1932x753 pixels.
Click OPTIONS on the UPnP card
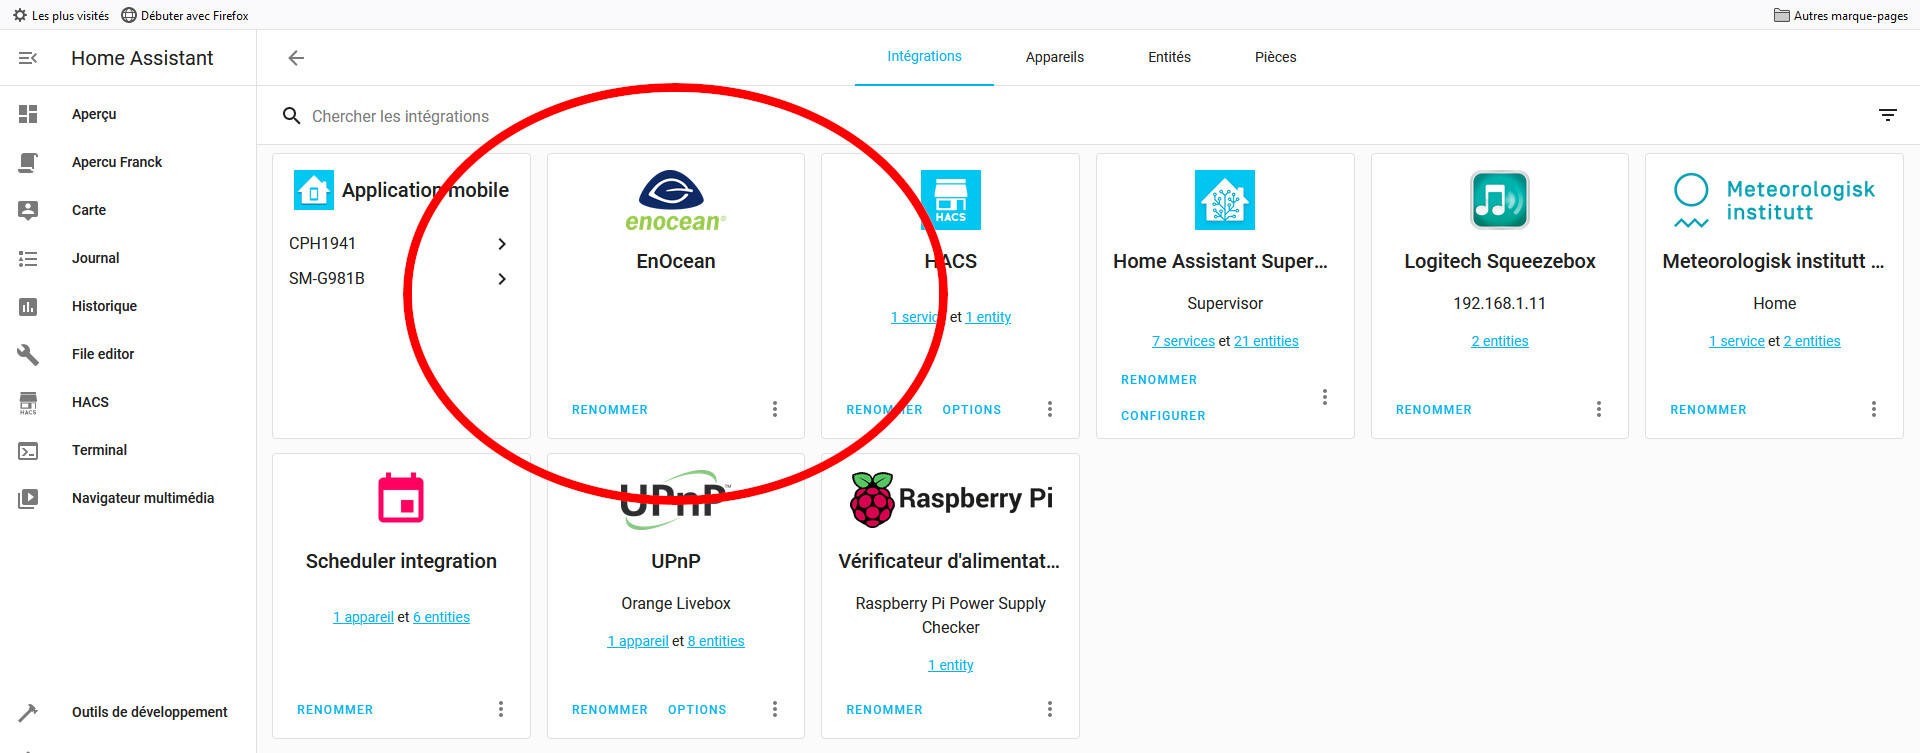pos(697,710)
